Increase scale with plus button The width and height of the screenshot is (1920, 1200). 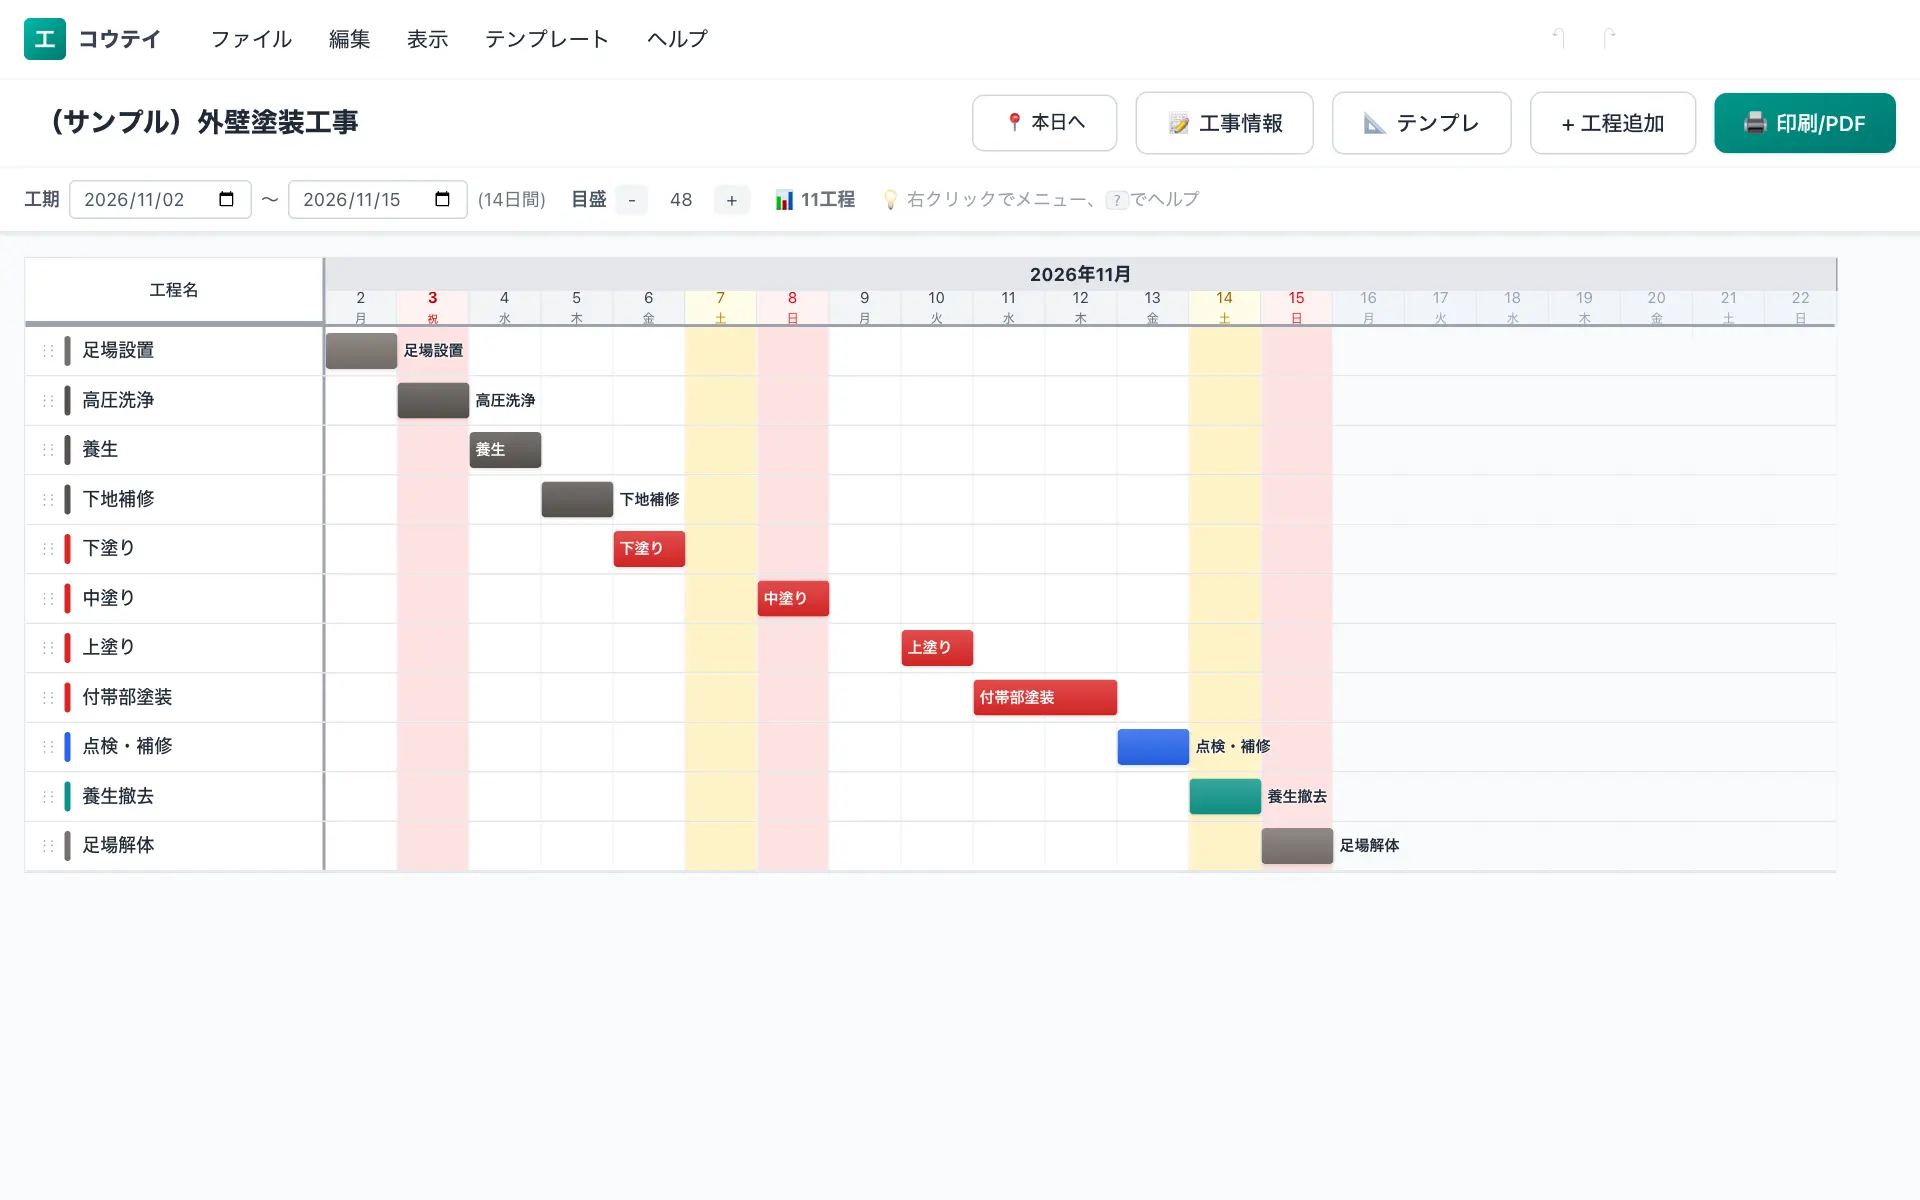pyautogui.click(x=732, y=200)
